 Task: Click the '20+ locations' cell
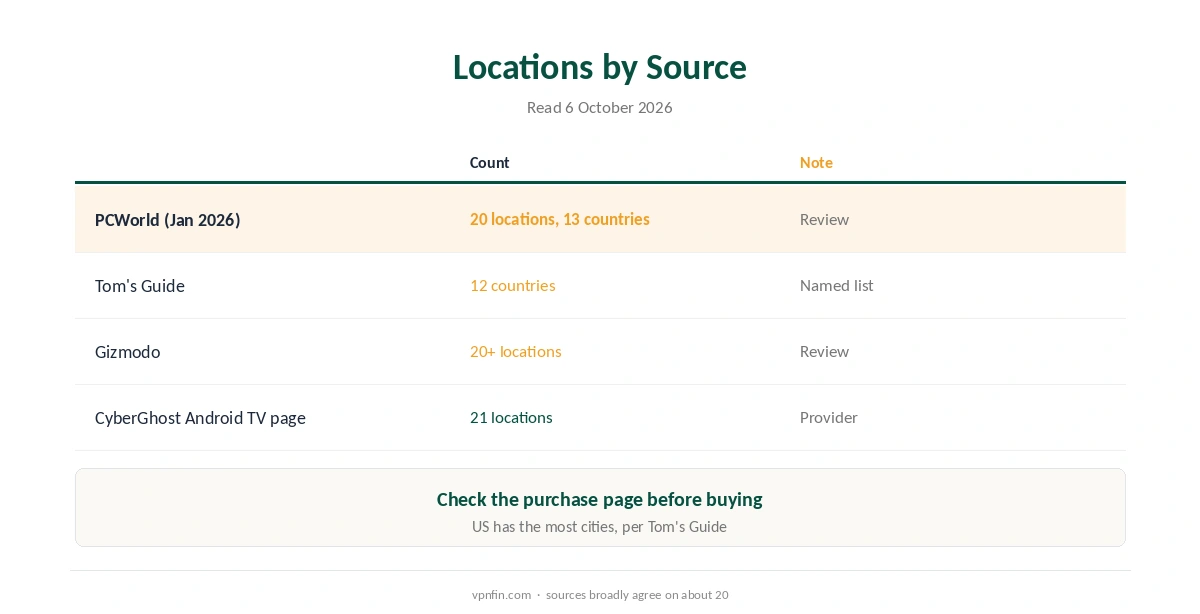click(515, 351)
